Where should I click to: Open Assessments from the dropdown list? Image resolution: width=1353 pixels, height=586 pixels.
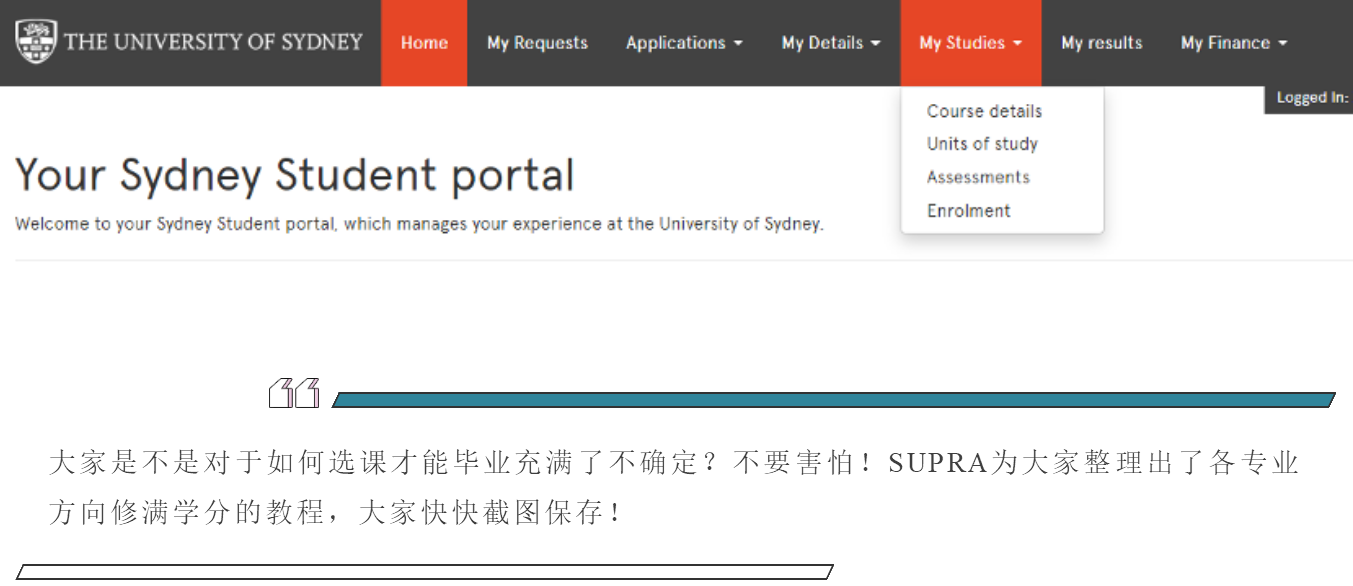pos(978,177)
